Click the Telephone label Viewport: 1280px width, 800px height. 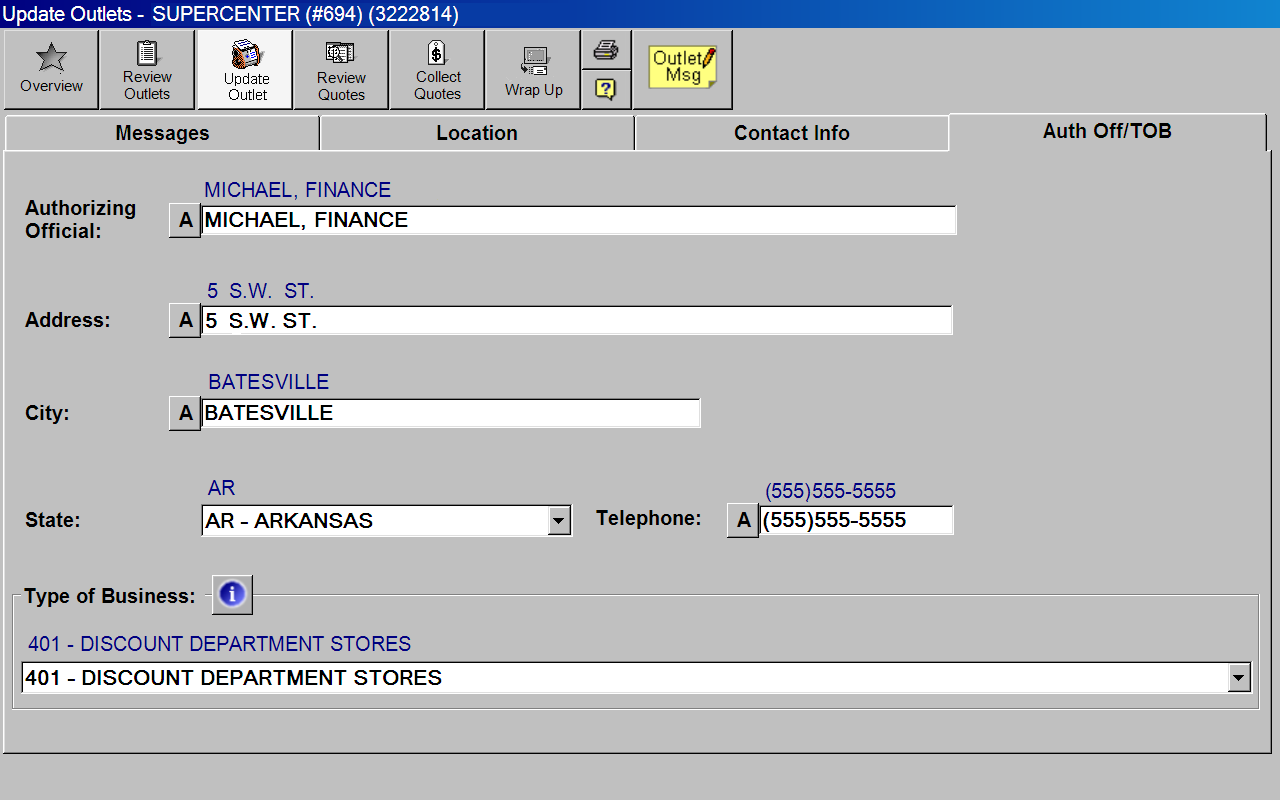pyautogui.click(x=648, y=518)
